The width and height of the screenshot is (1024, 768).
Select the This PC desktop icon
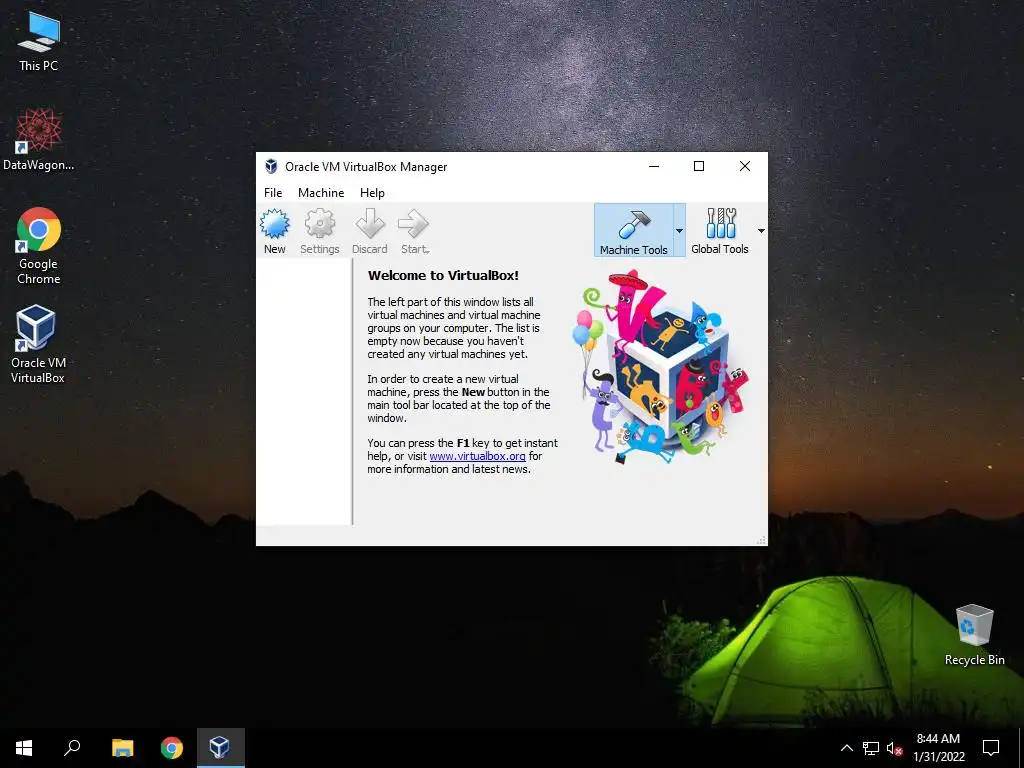point(39,42)
